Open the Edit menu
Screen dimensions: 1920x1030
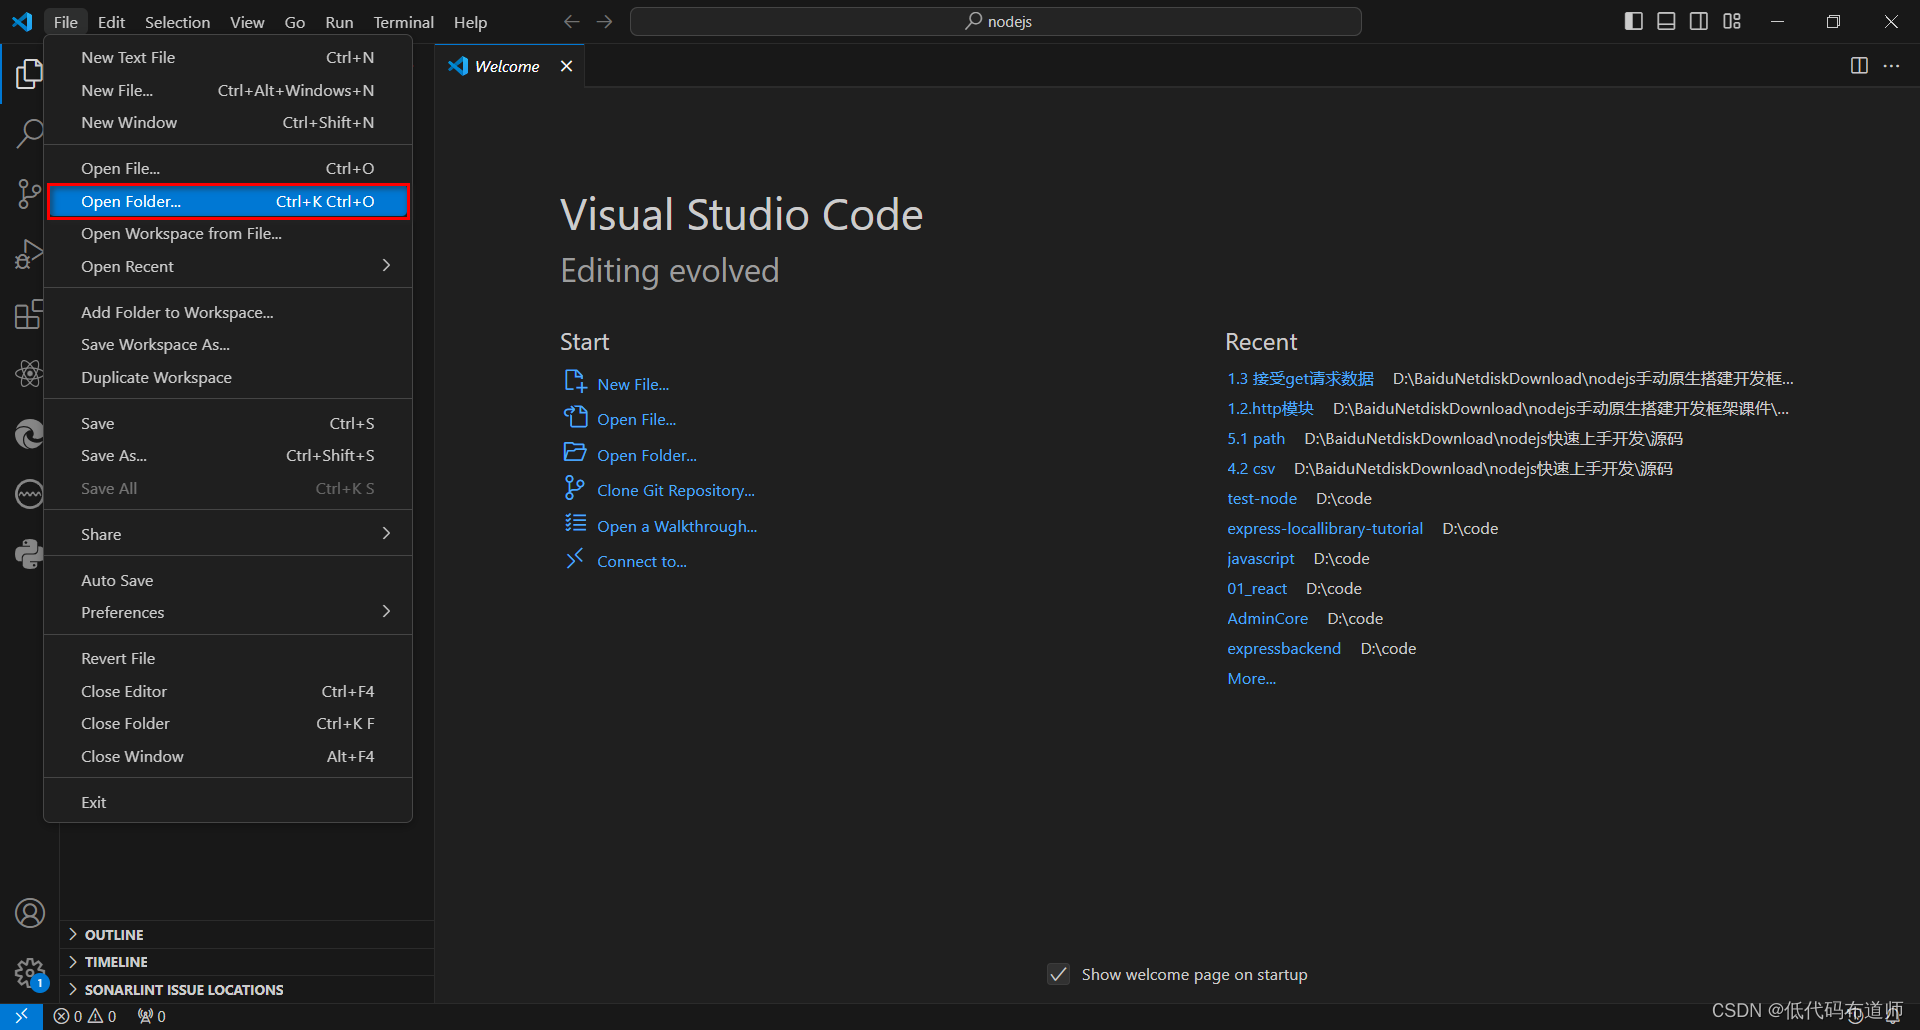111,22
